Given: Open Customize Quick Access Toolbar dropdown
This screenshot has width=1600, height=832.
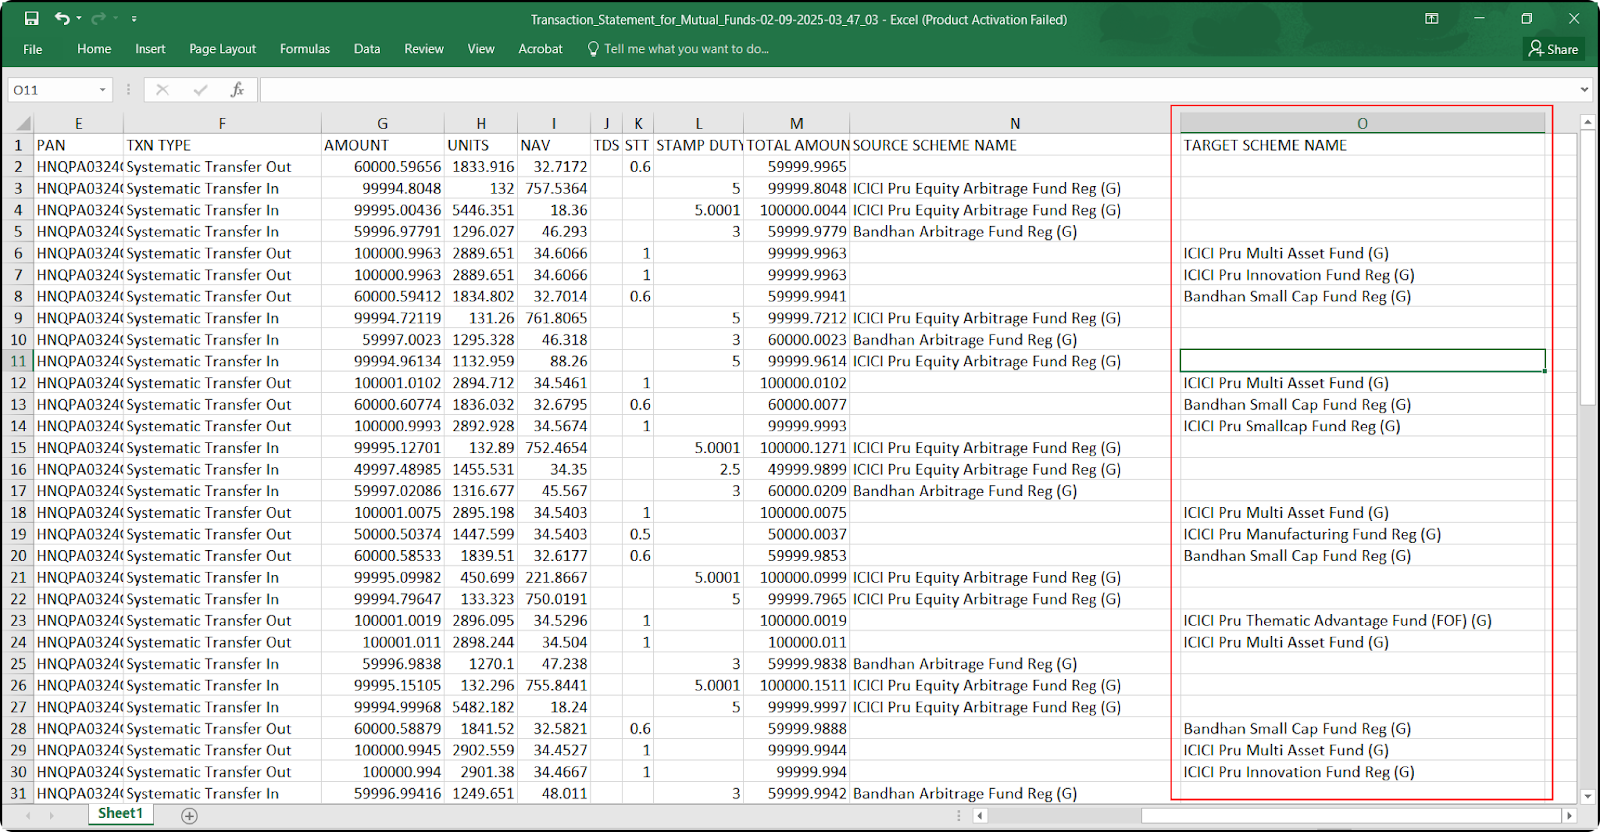Looking at the screenshot, I should click(134, 19).
